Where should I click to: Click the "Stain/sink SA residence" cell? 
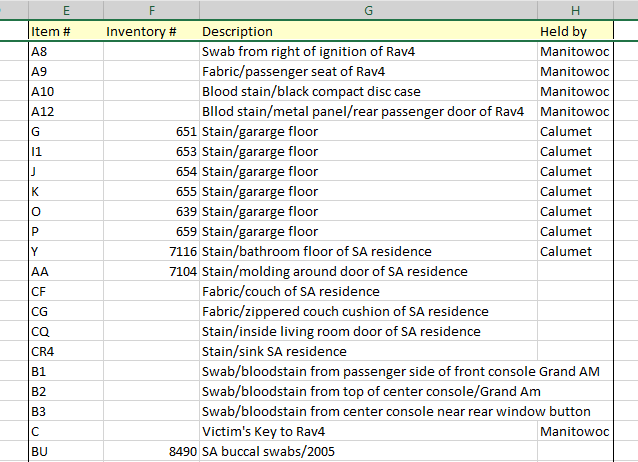pyautogui.click(x=368, y=351)
